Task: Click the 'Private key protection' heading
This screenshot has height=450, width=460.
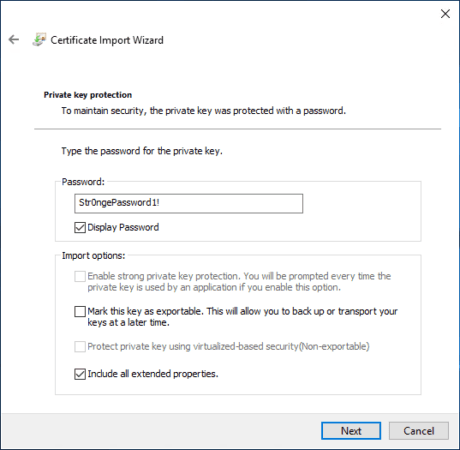Action: 88,95
